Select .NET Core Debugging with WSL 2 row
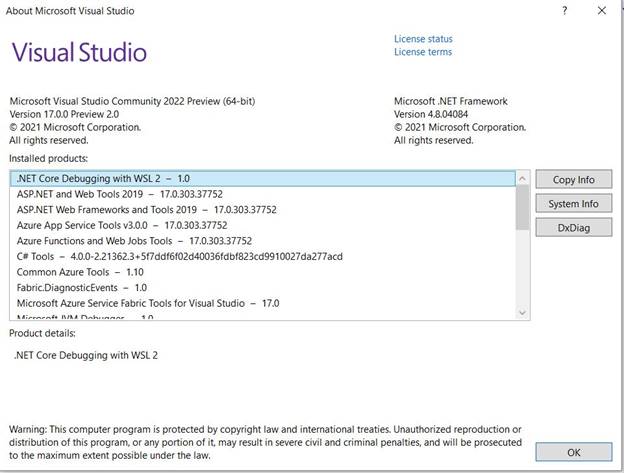The width and height of the screenshot is (624, 473). pyautogui.click(x=263, y=179)
